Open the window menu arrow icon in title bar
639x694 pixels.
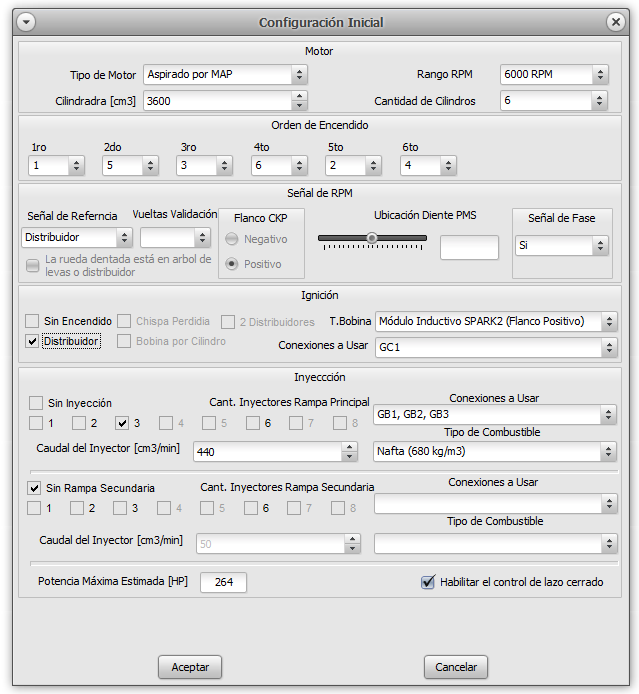(26, 22)
